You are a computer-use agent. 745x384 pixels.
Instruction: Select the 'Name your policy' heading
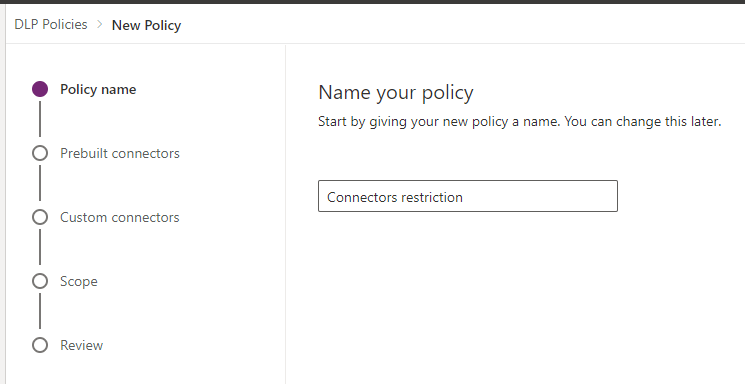tap(396, 93)
